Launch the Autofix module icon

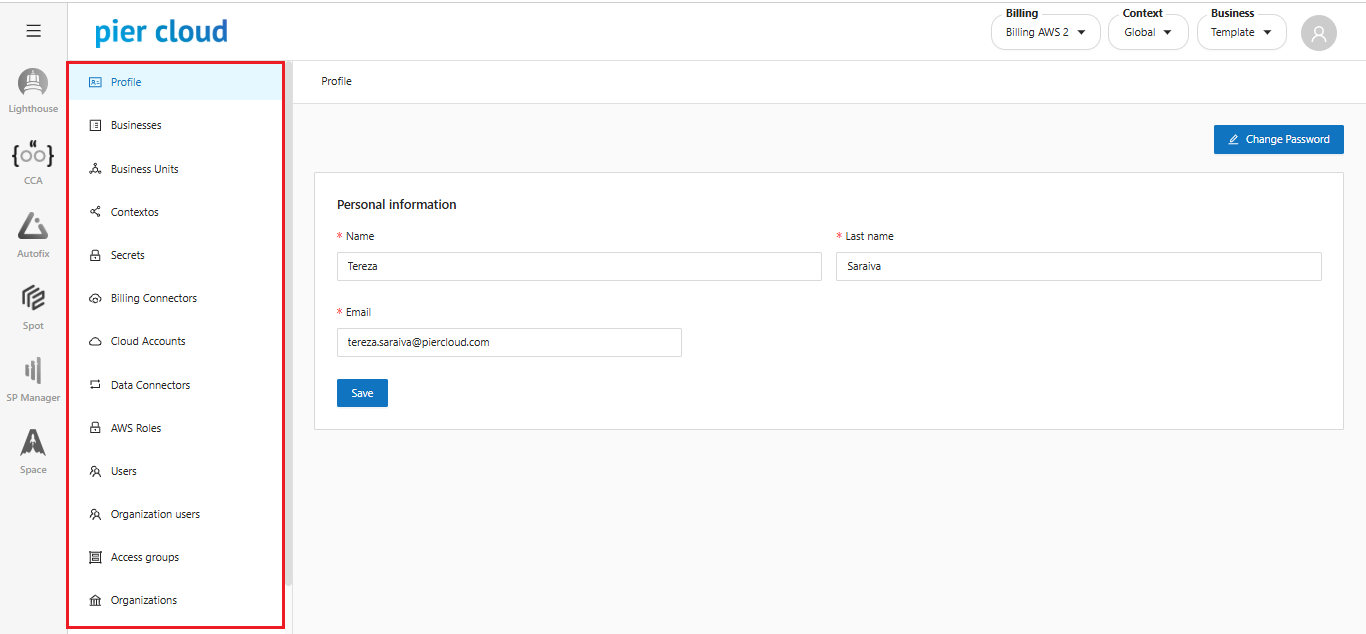tap(33, 228)
